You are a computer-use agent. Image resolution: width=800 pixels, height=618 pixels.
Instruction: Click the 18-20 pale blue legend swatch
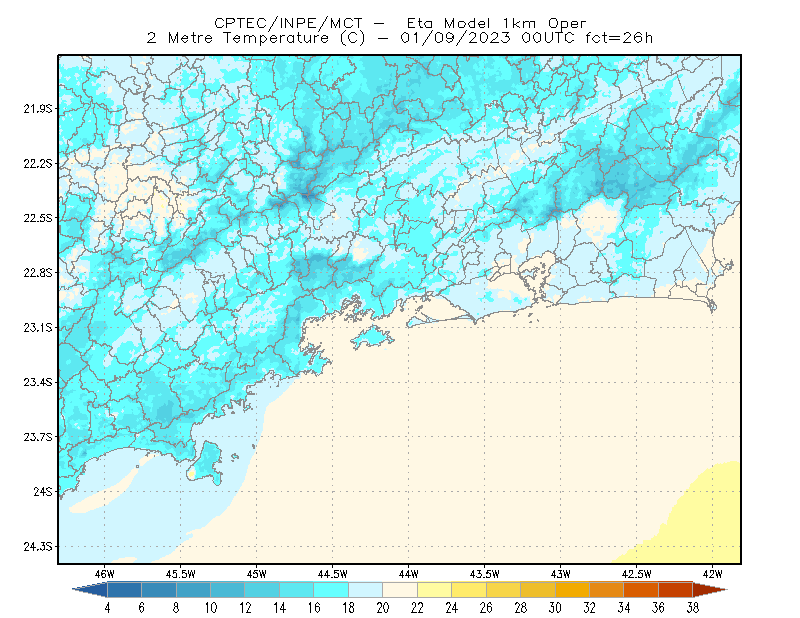pos(366,590)
